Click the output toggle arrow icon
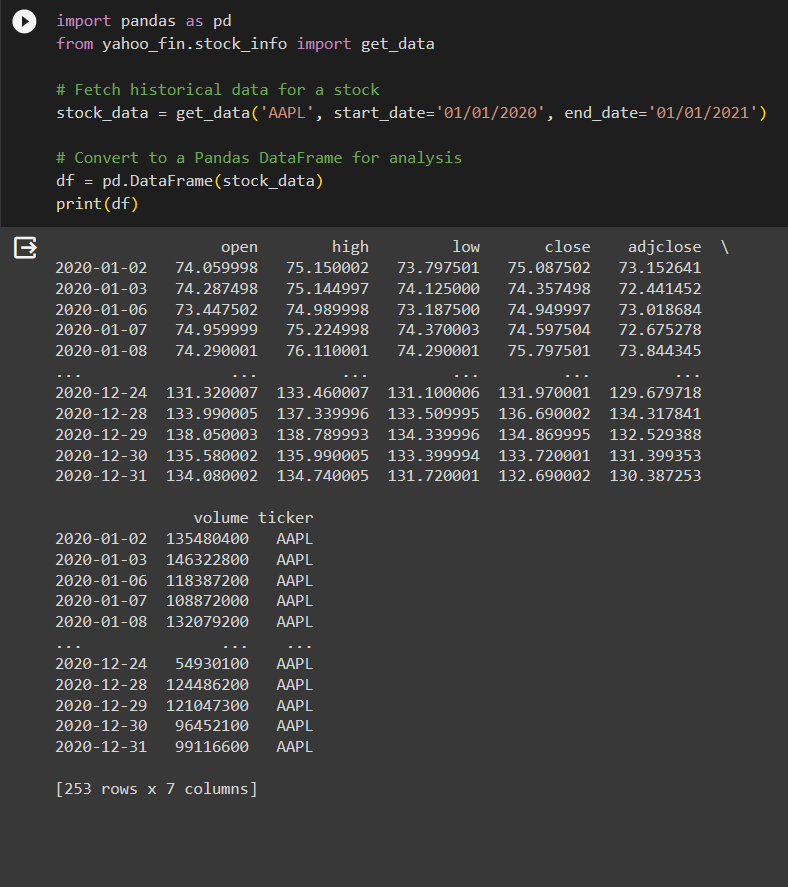Viewport: 788px width, 887px height. coord(25,247)
